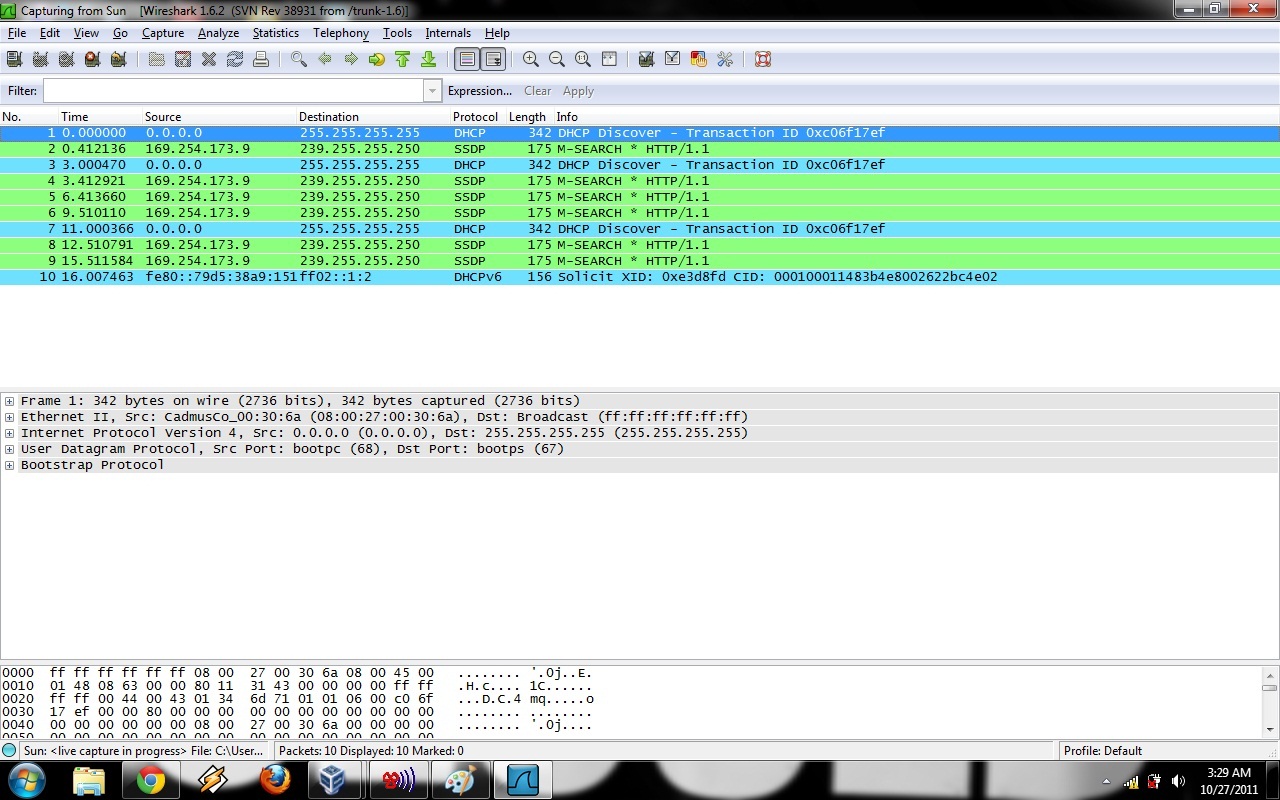
Task: Click the Profile: Default status entry
Action: (x=1103, y=750)
